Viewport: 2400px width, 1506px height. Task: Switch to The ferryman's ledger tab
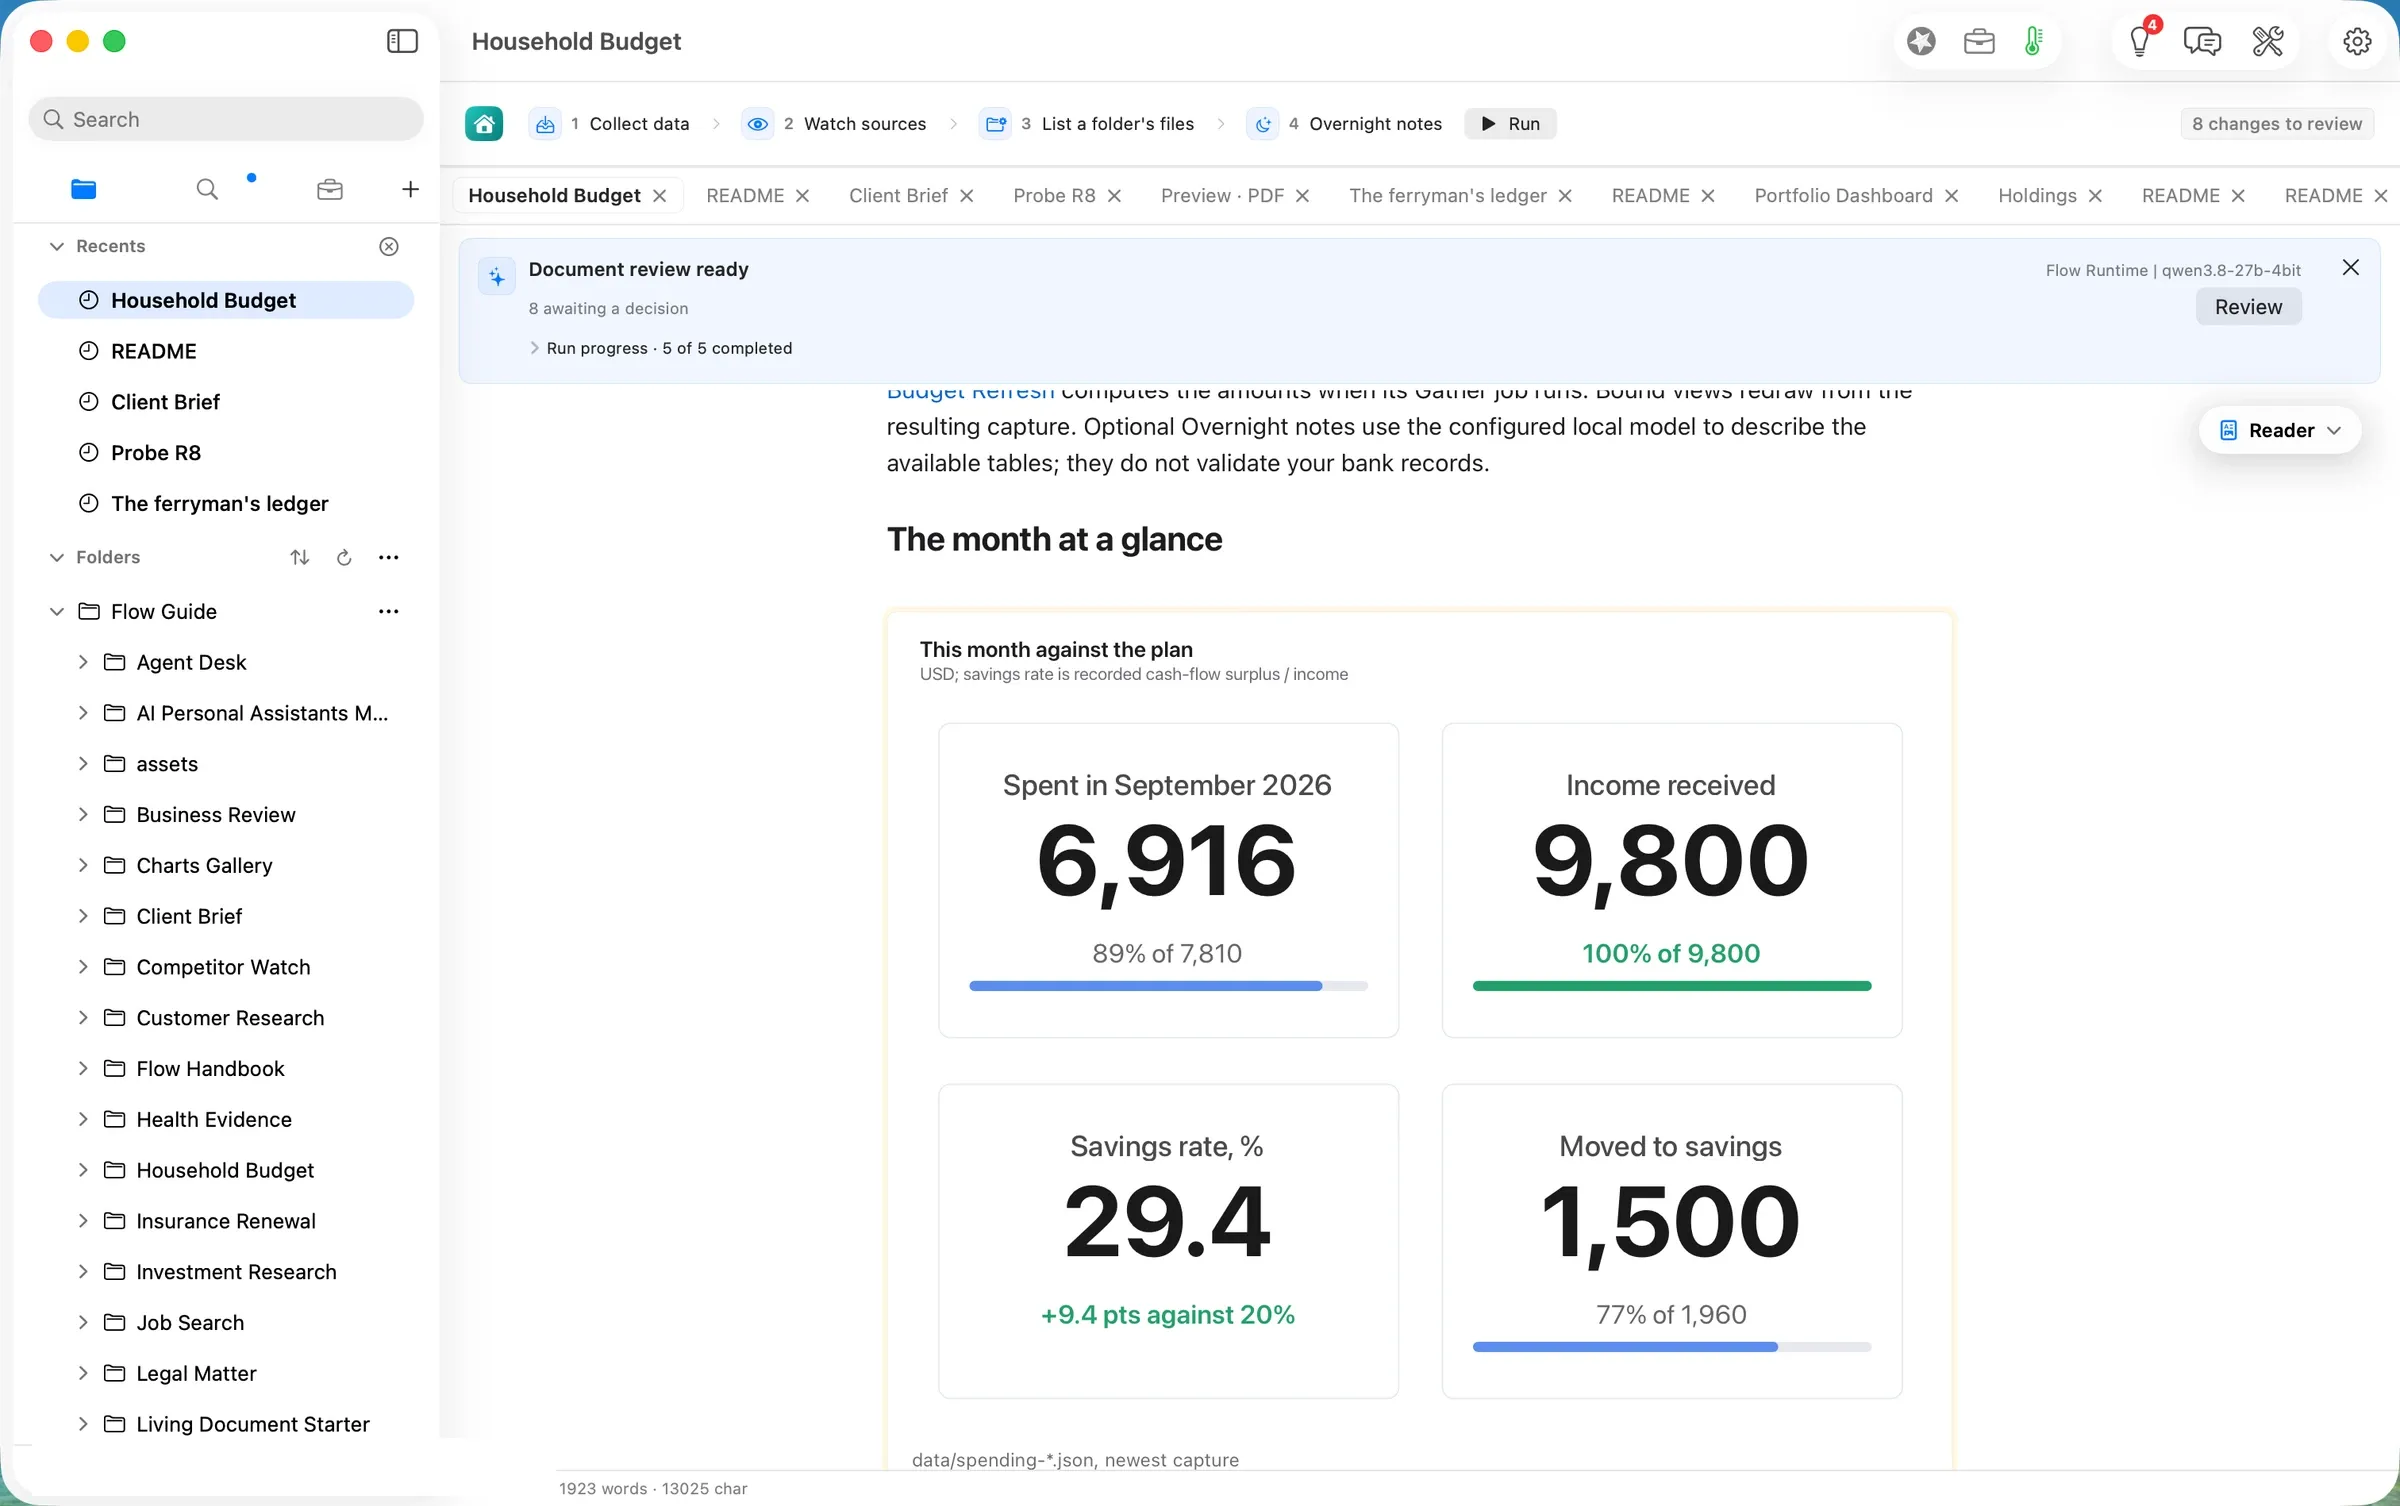[x=1447, y=196]
